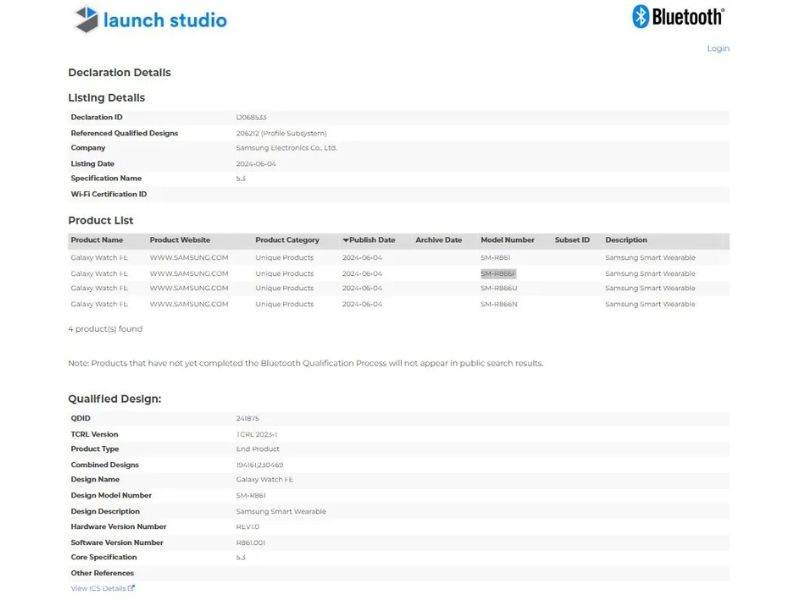Click model number SM-R866U in product list
800x600 pixels.
coord(498,288)
